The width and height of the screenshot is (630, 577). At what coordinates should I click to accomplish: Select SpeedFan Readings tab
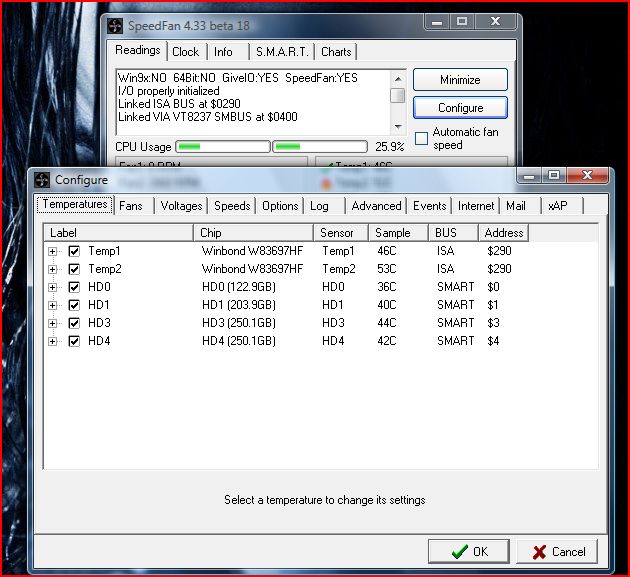pyautogui.click(x=137, y=51)
